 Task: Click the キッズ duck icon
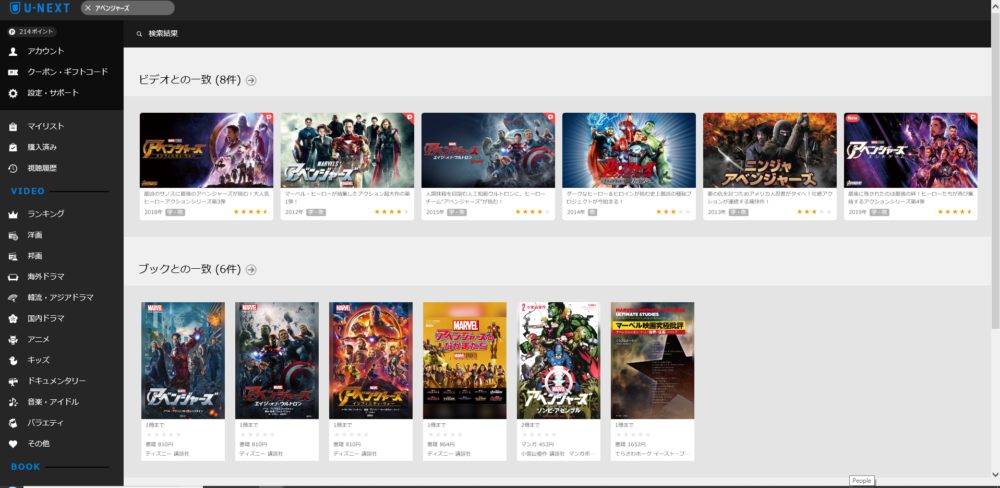tap(13, 360)
